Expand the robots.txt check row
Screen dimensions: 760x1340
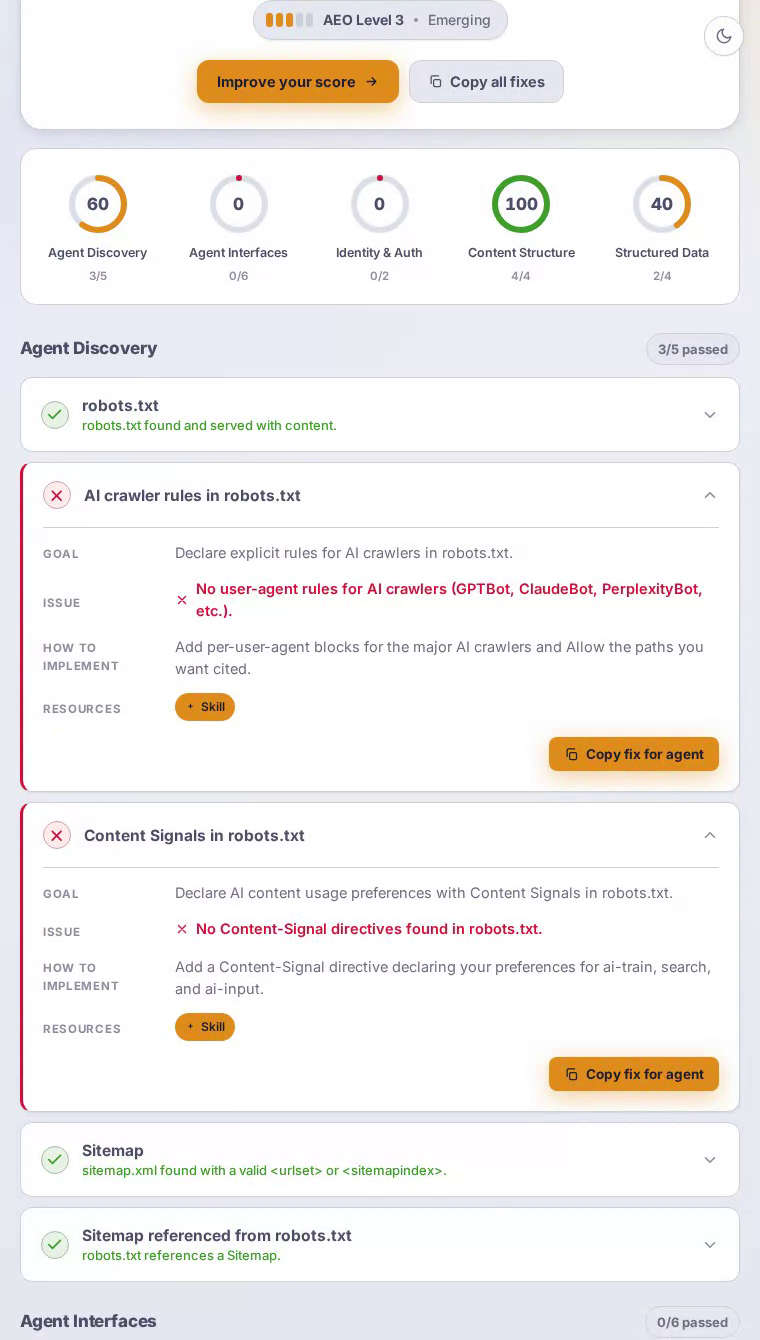[x=380, y=414]
